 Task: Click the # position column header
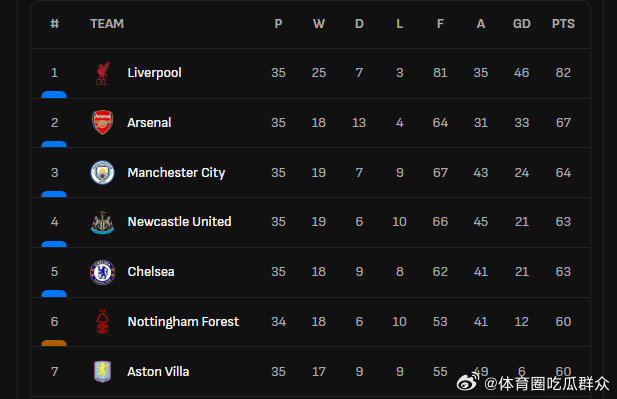pos(55,24)
